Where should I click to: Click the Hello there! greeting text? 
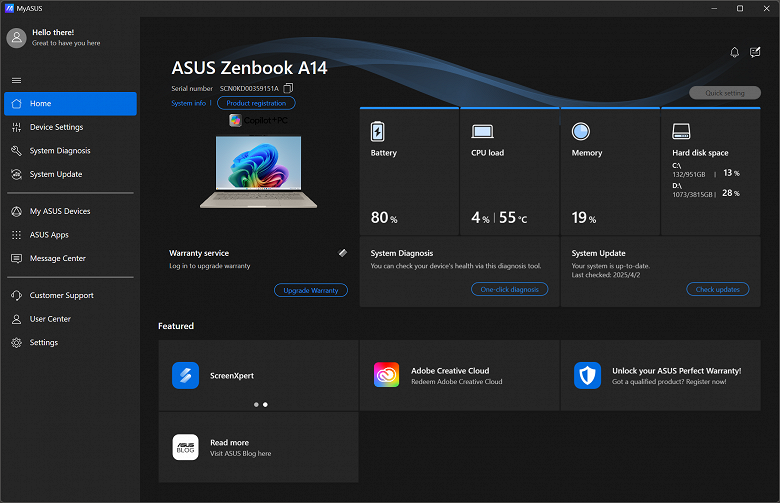click(53, 32)
